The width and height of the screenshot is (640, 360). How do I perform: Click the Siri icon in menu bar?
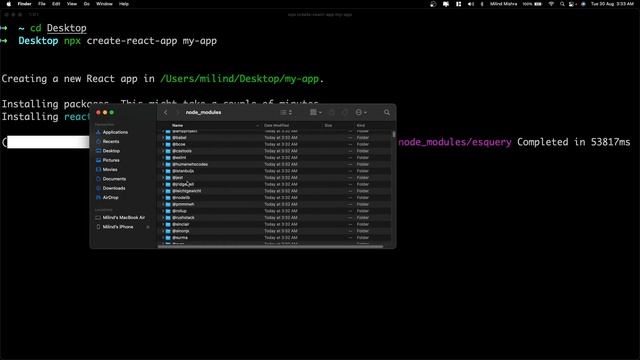coord(583,4)
